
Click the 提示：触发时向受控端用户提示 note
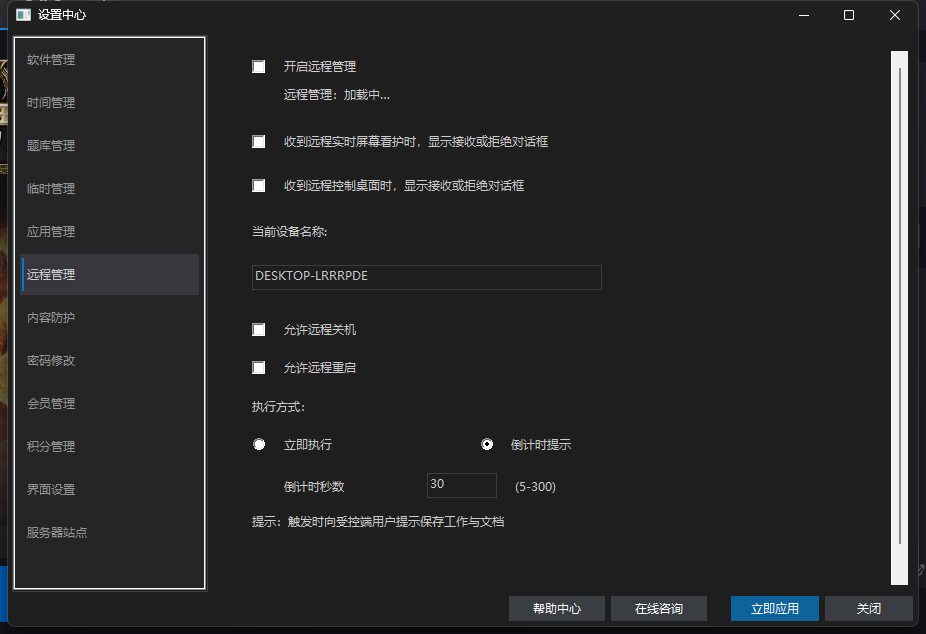[x=378, y=522]
